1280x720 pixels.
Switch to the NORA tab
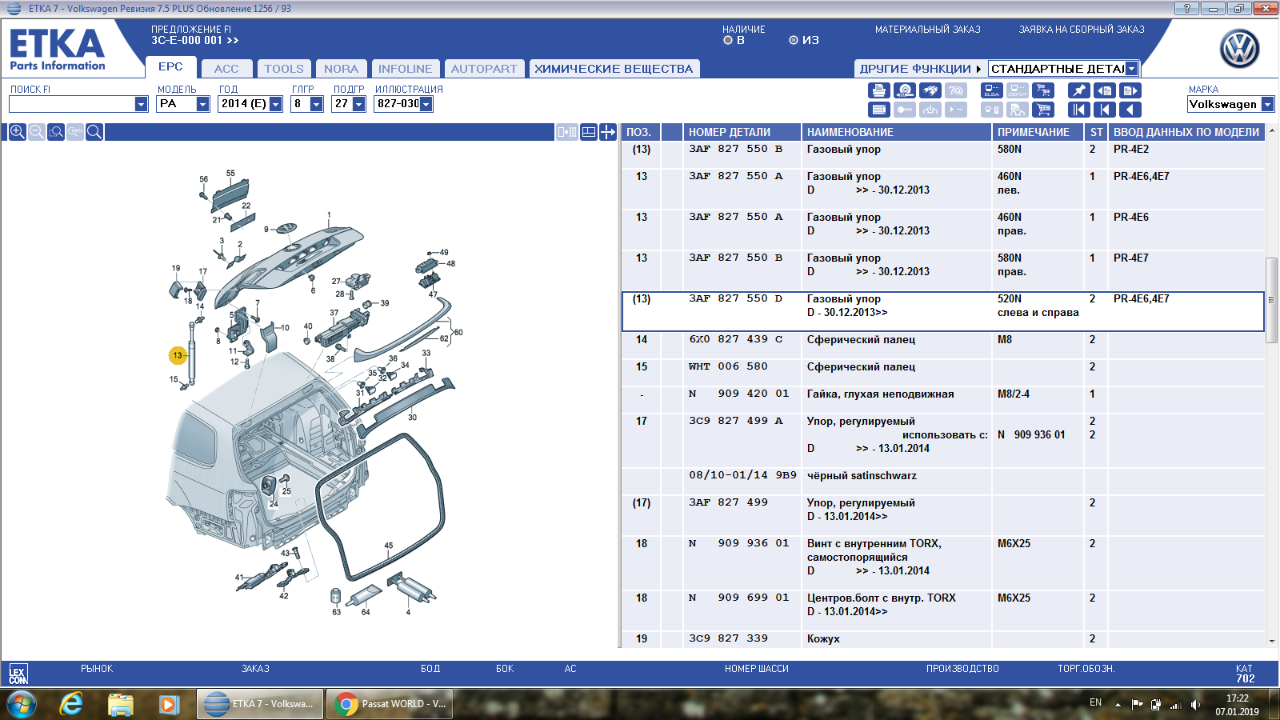(x=341, y=69)
